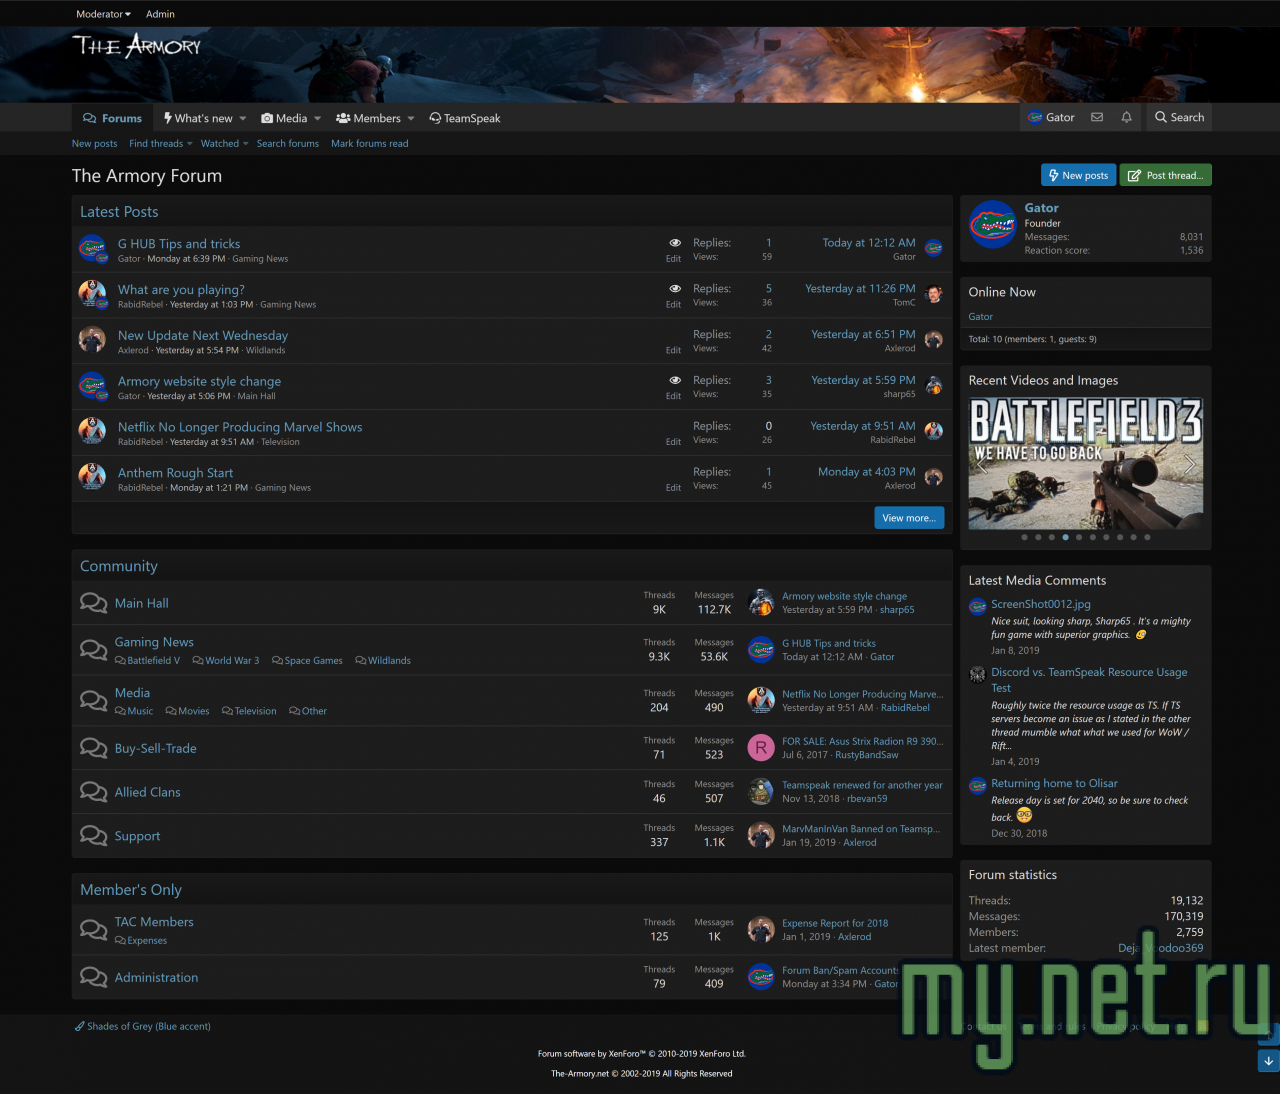Open the Battlefield 3 video thumbnail

1085,464
